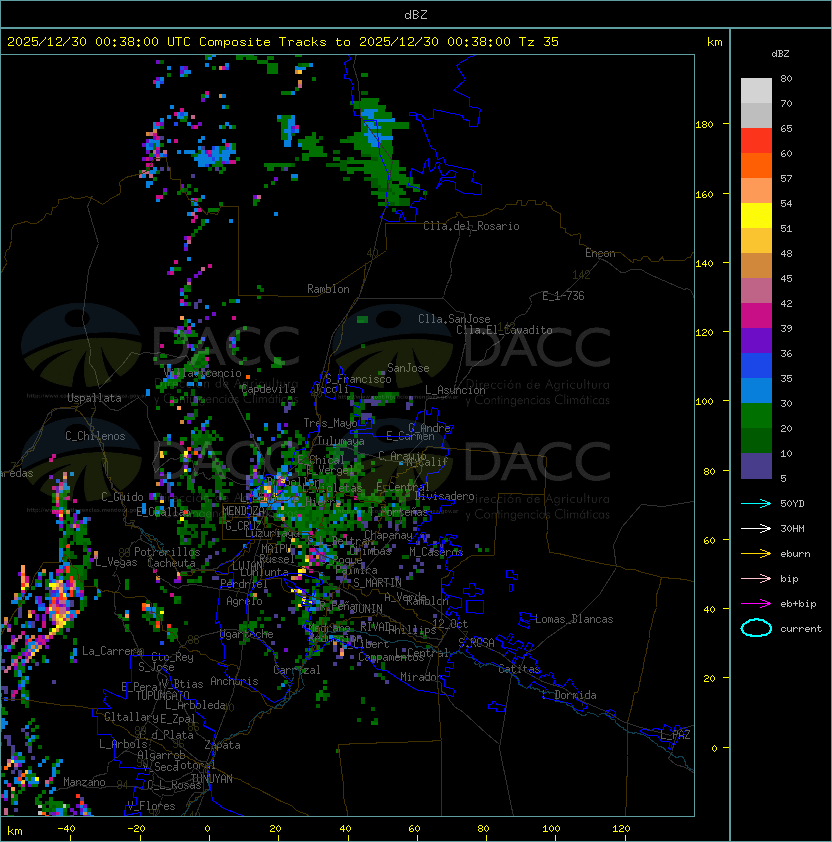Select the orange 57-60 dBZ color block
Screen dimensions: 832x842
(x=756, y=165)
